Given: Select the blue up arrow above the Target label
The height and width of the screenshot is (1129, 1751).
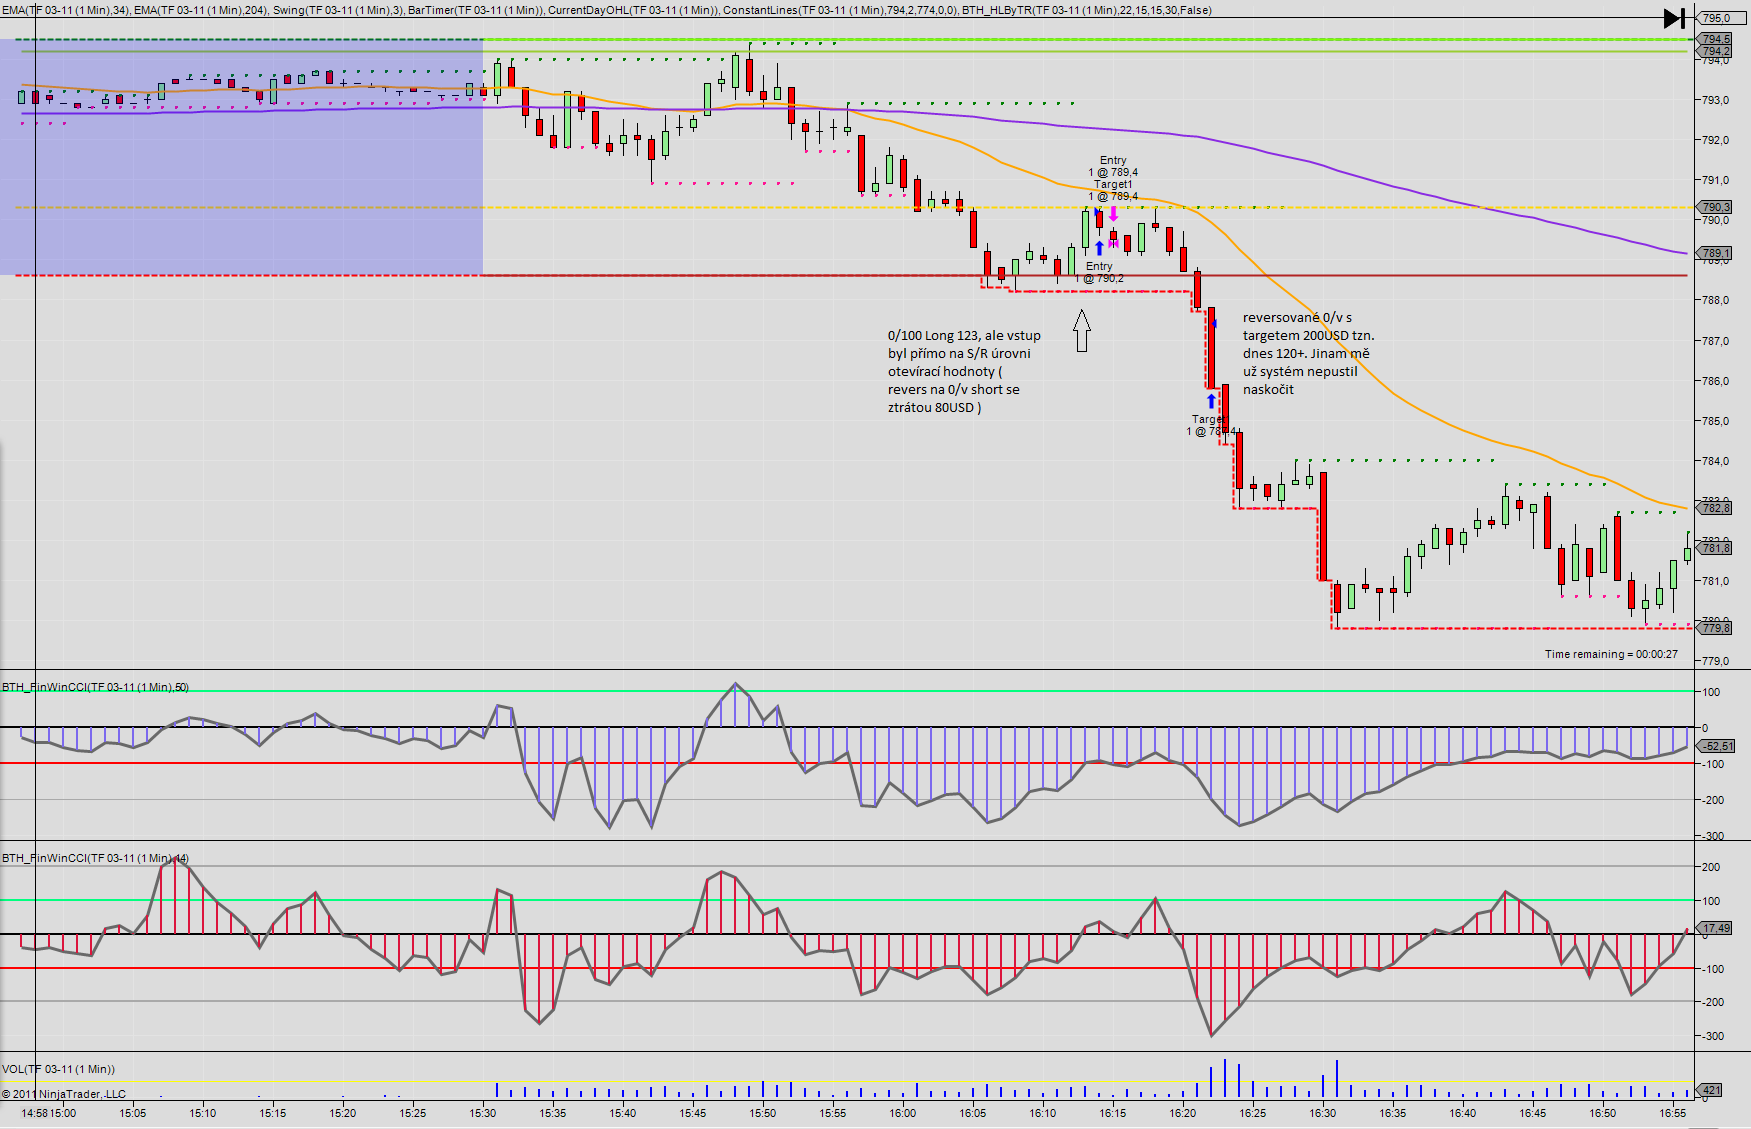Looking at the screenshot, I should 1211,402.
